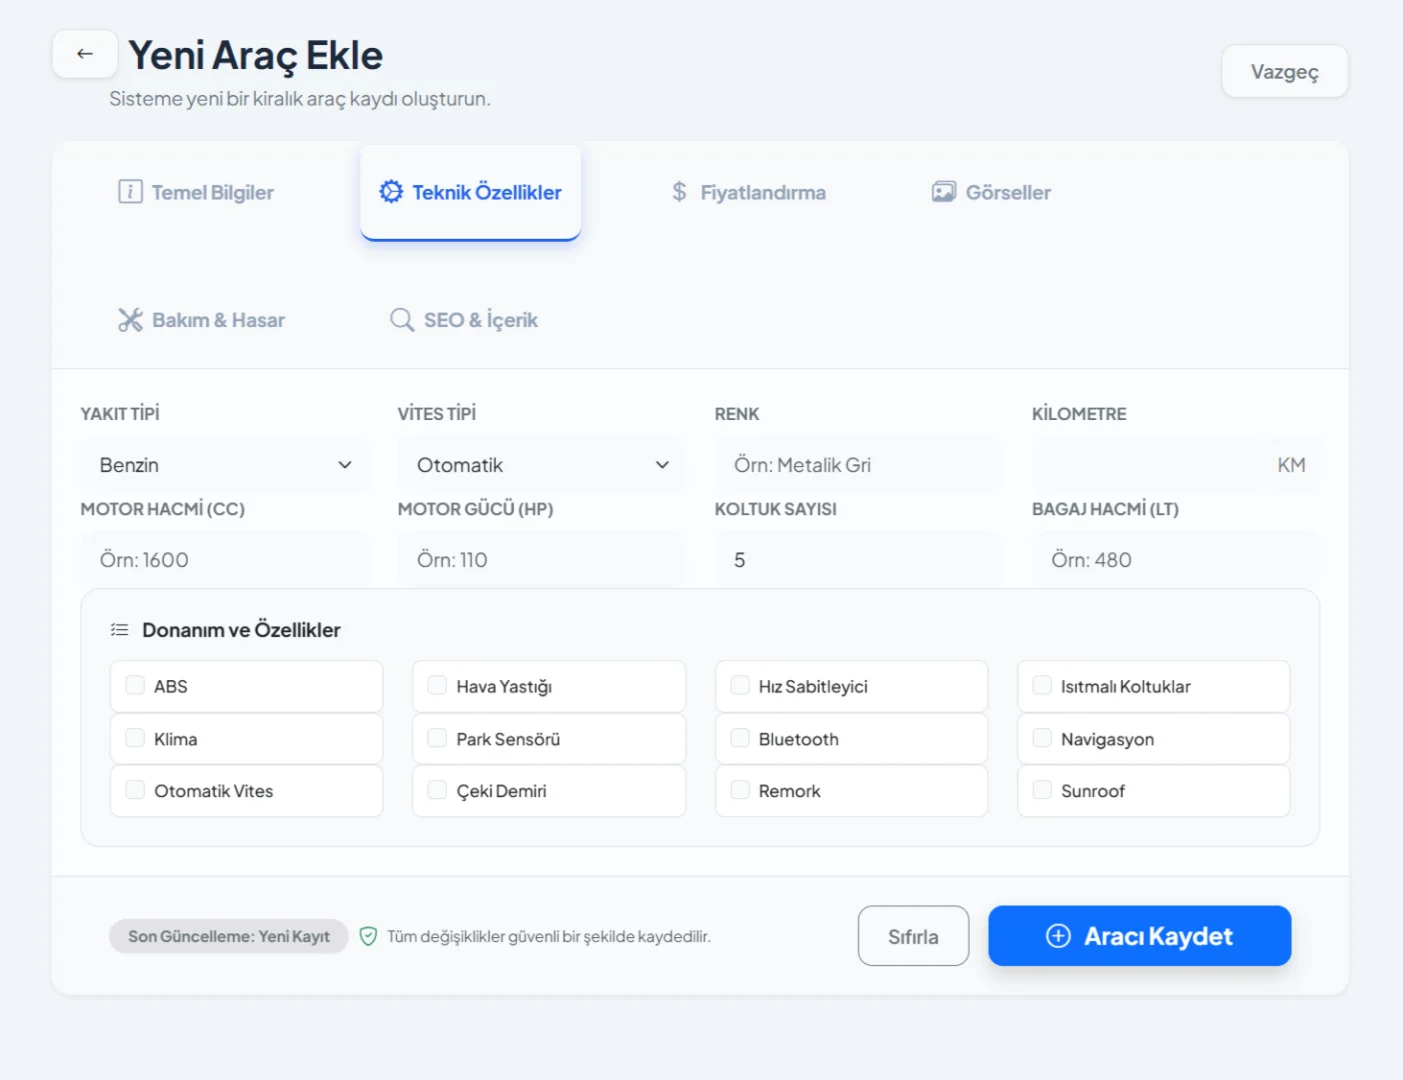This screenshot has height=1080, width=1403.
Task: Focus the Renk input field
Action: coord(857,465)
